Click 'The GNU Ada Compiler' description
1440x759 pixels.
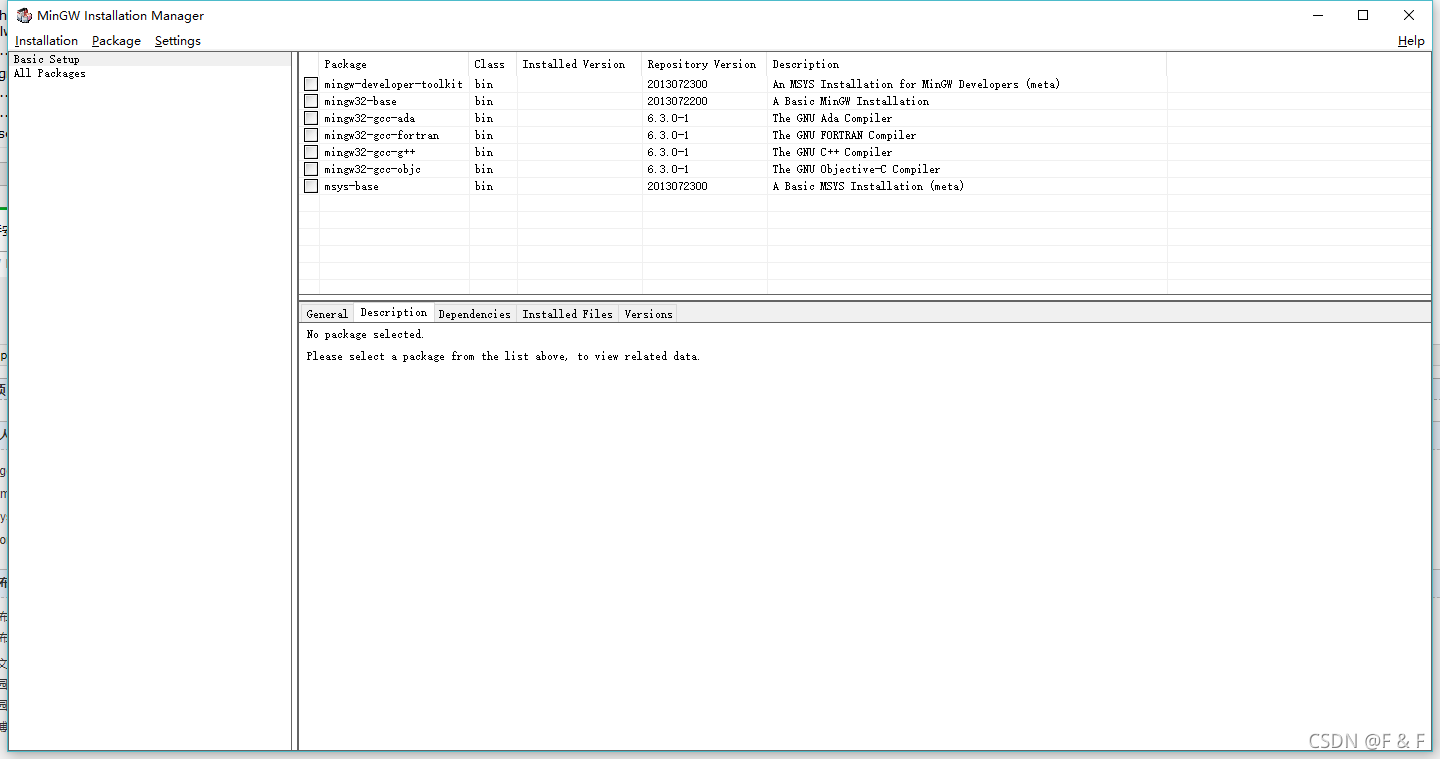click(832, 118)
